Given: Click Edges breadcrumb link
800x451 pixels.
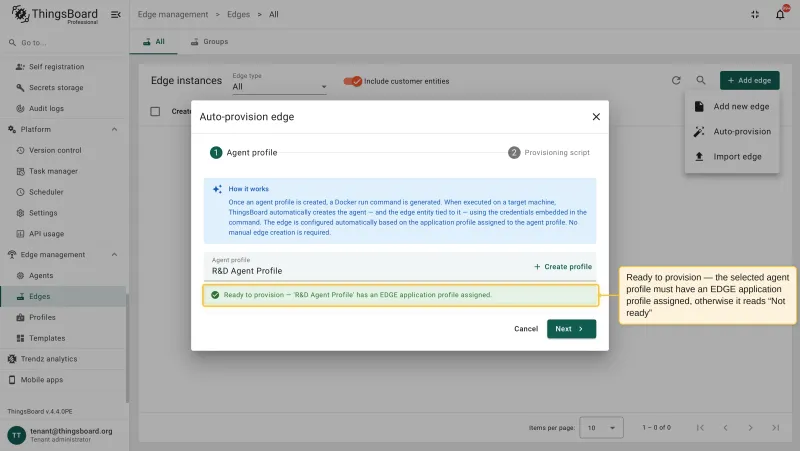Looking at the screenshot, I should (238, 15).
